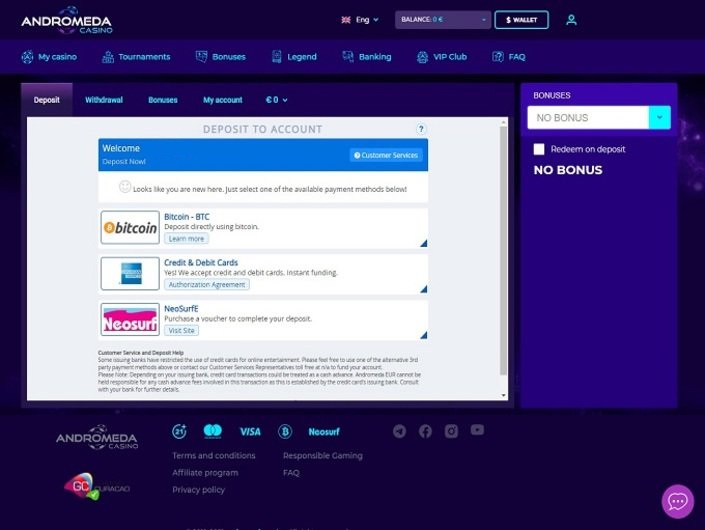Viewport: 705px width, 530px height.
Task: Enable Redeem on deposit checkbox
Action: (x=540, y=149)
